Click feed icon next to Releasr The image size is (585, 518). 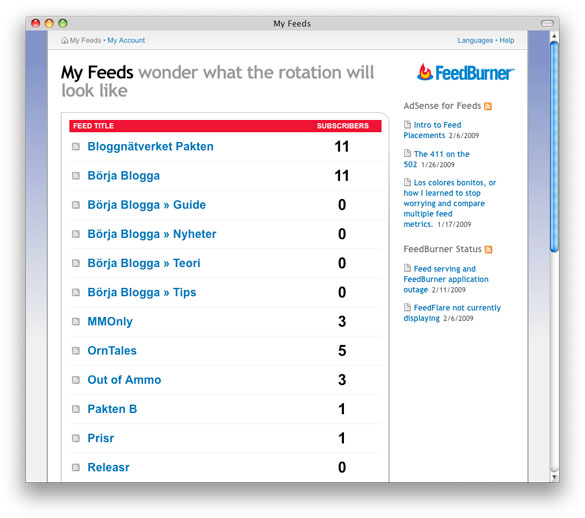pos(76,467)
